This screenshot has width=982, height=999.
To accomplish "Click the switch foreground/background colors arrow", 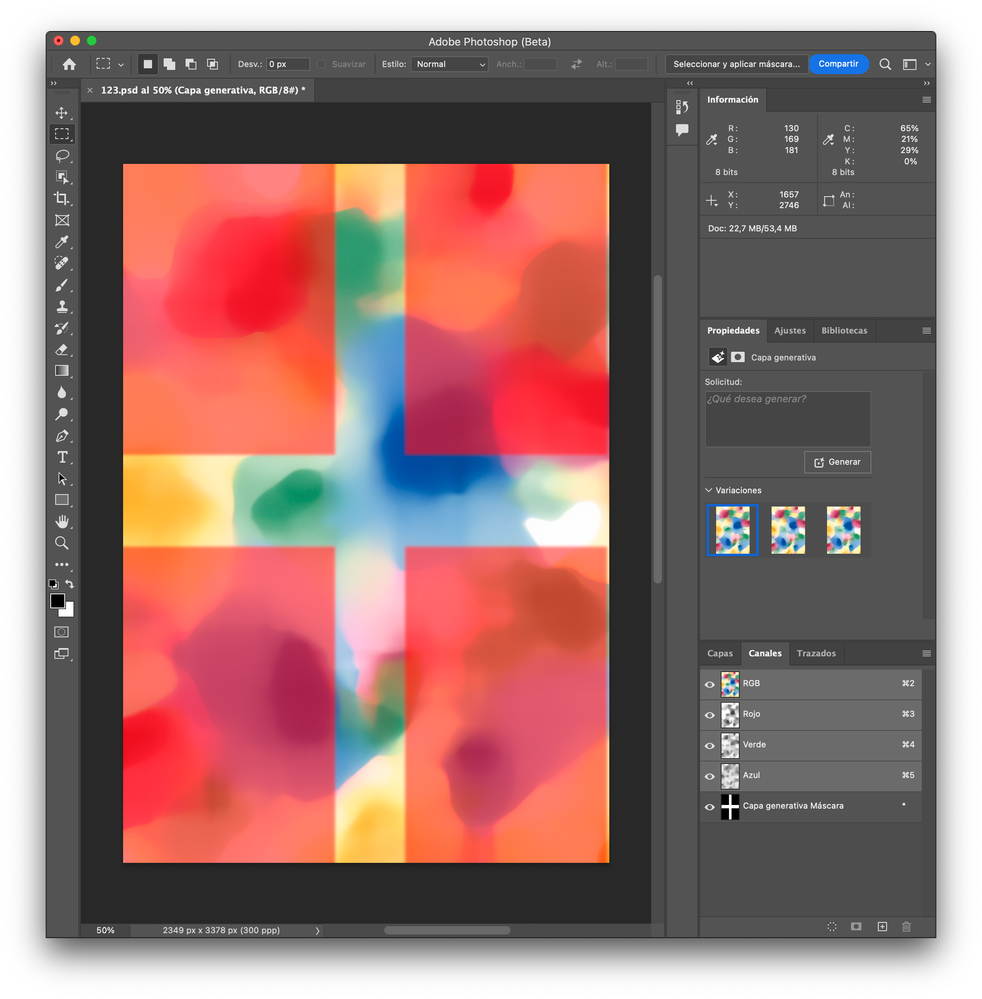I will [69, 584].
